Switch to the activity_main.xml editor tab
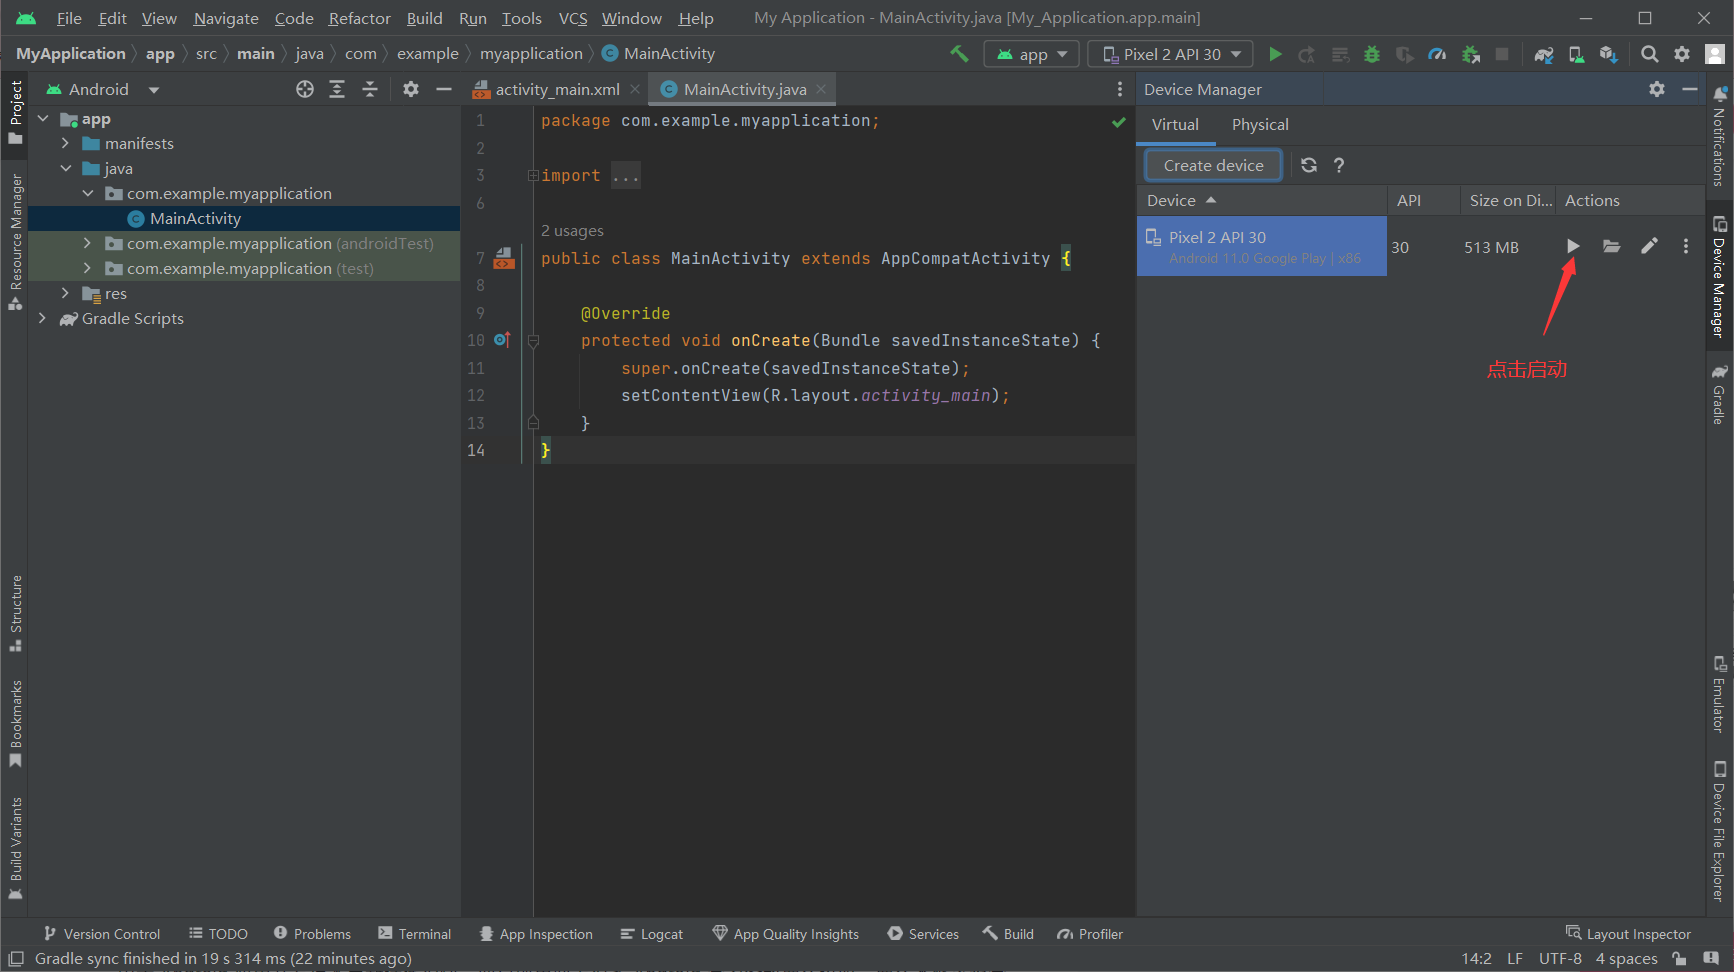 point(557,89)
